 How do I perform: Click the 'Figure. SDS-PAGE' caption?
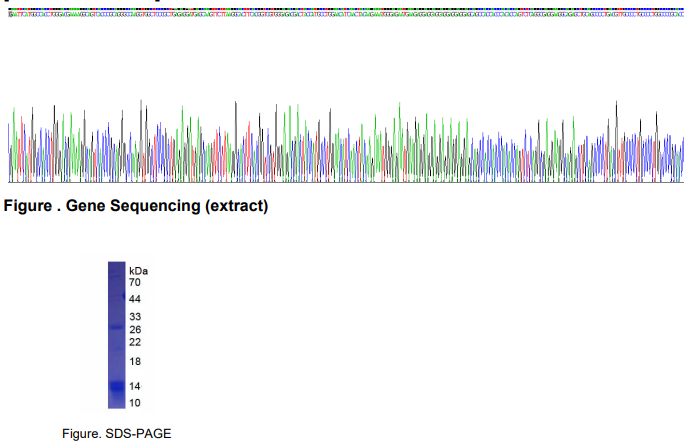pos(117,434)
